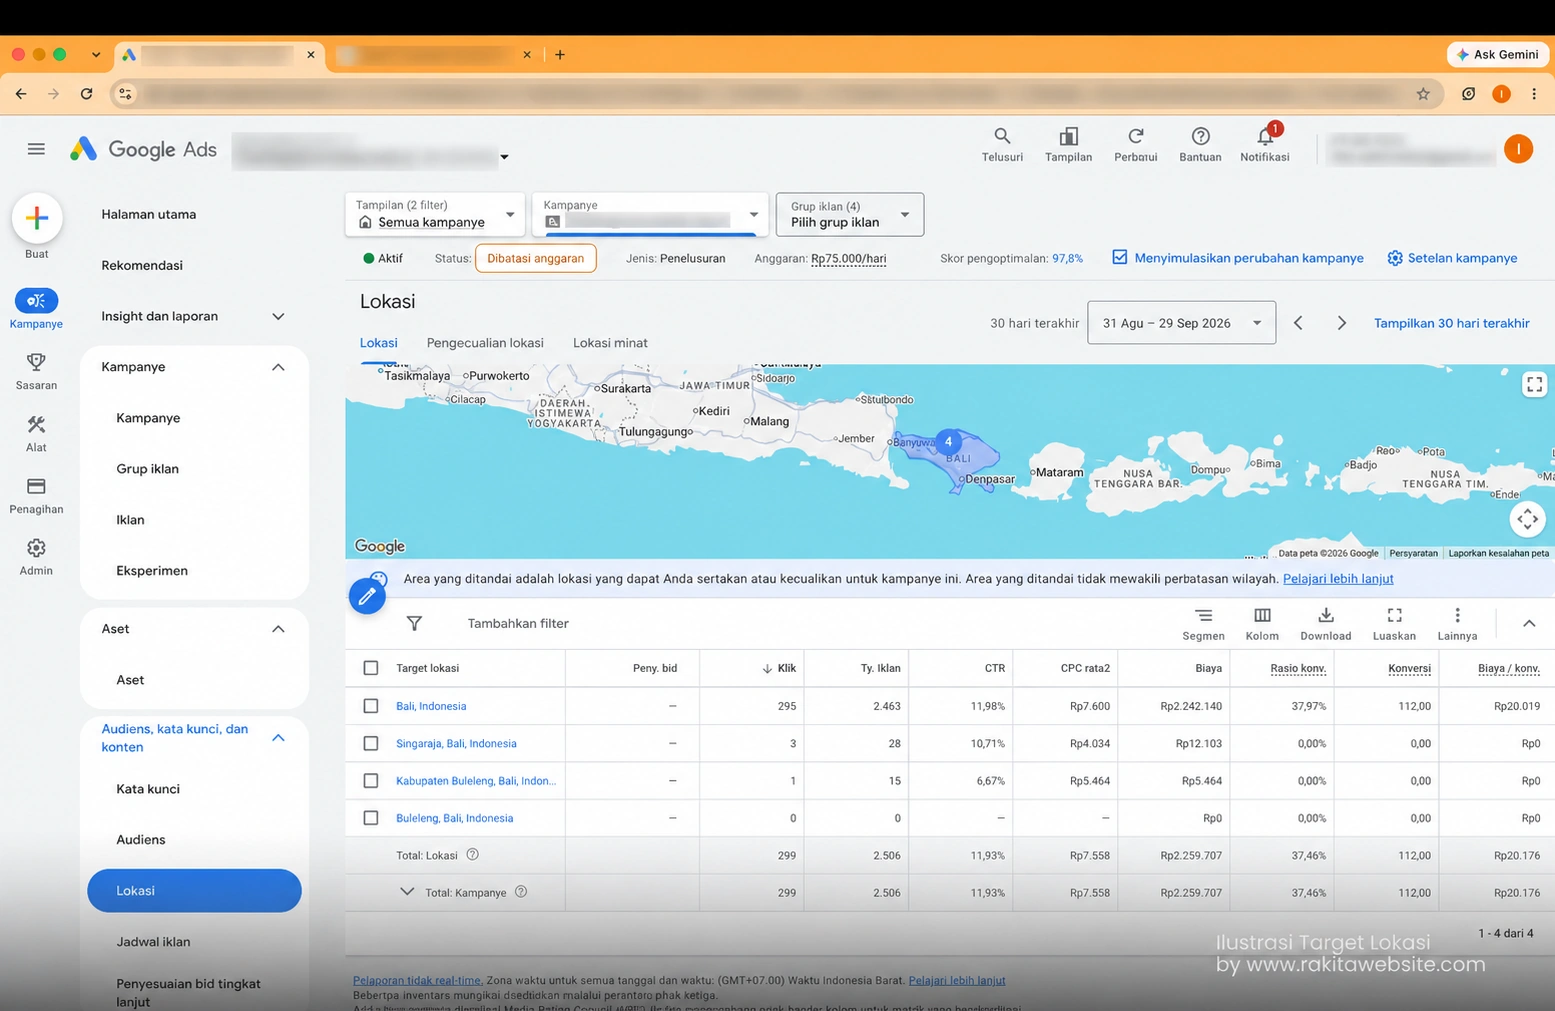Open Kata kunci in sidebar menu

(148, 789)
